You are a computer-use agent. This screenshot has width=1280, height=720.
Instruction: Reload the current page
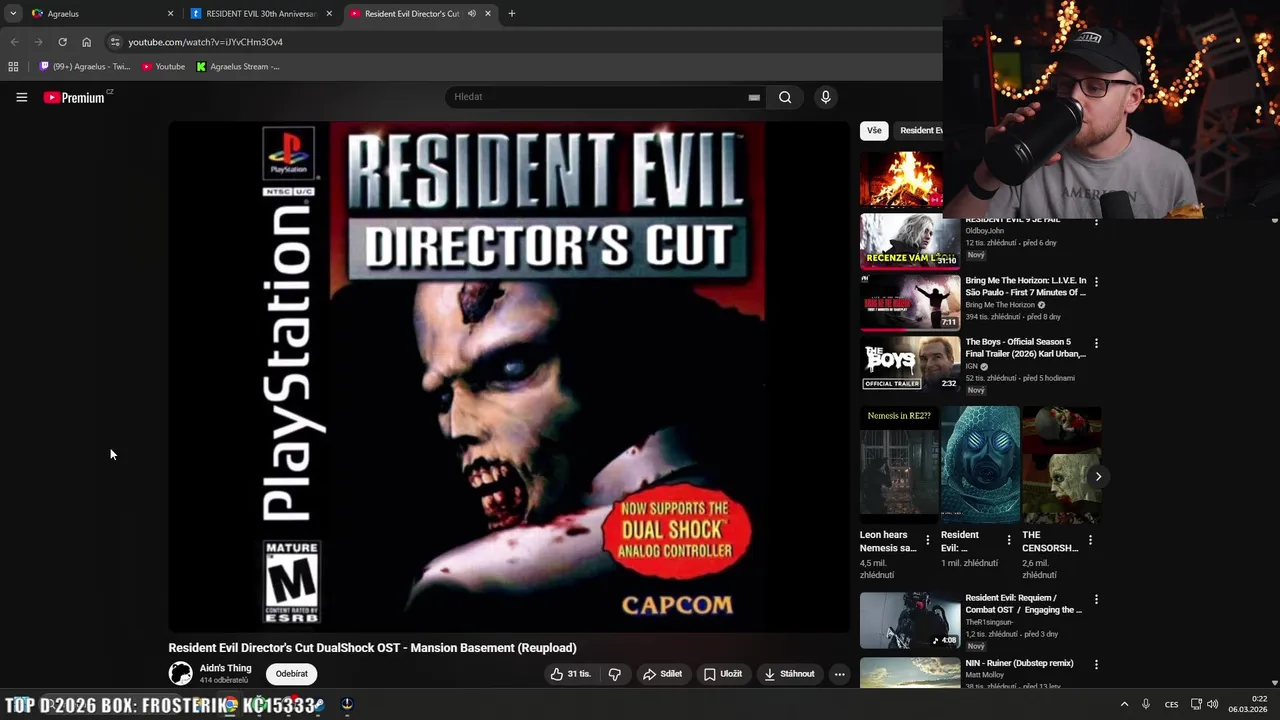(62, 42)
